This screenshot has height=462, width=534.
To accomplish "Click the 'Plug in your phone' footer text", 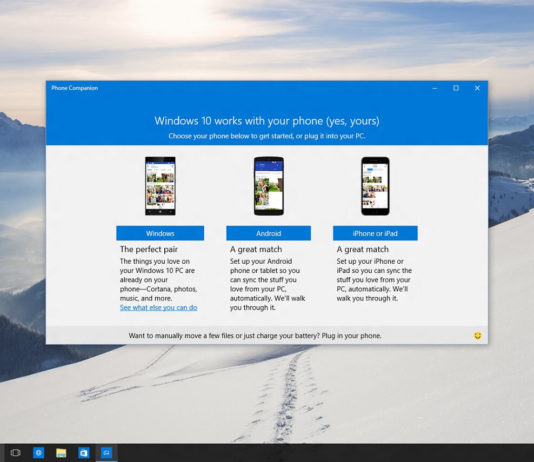I will point(351,336).
